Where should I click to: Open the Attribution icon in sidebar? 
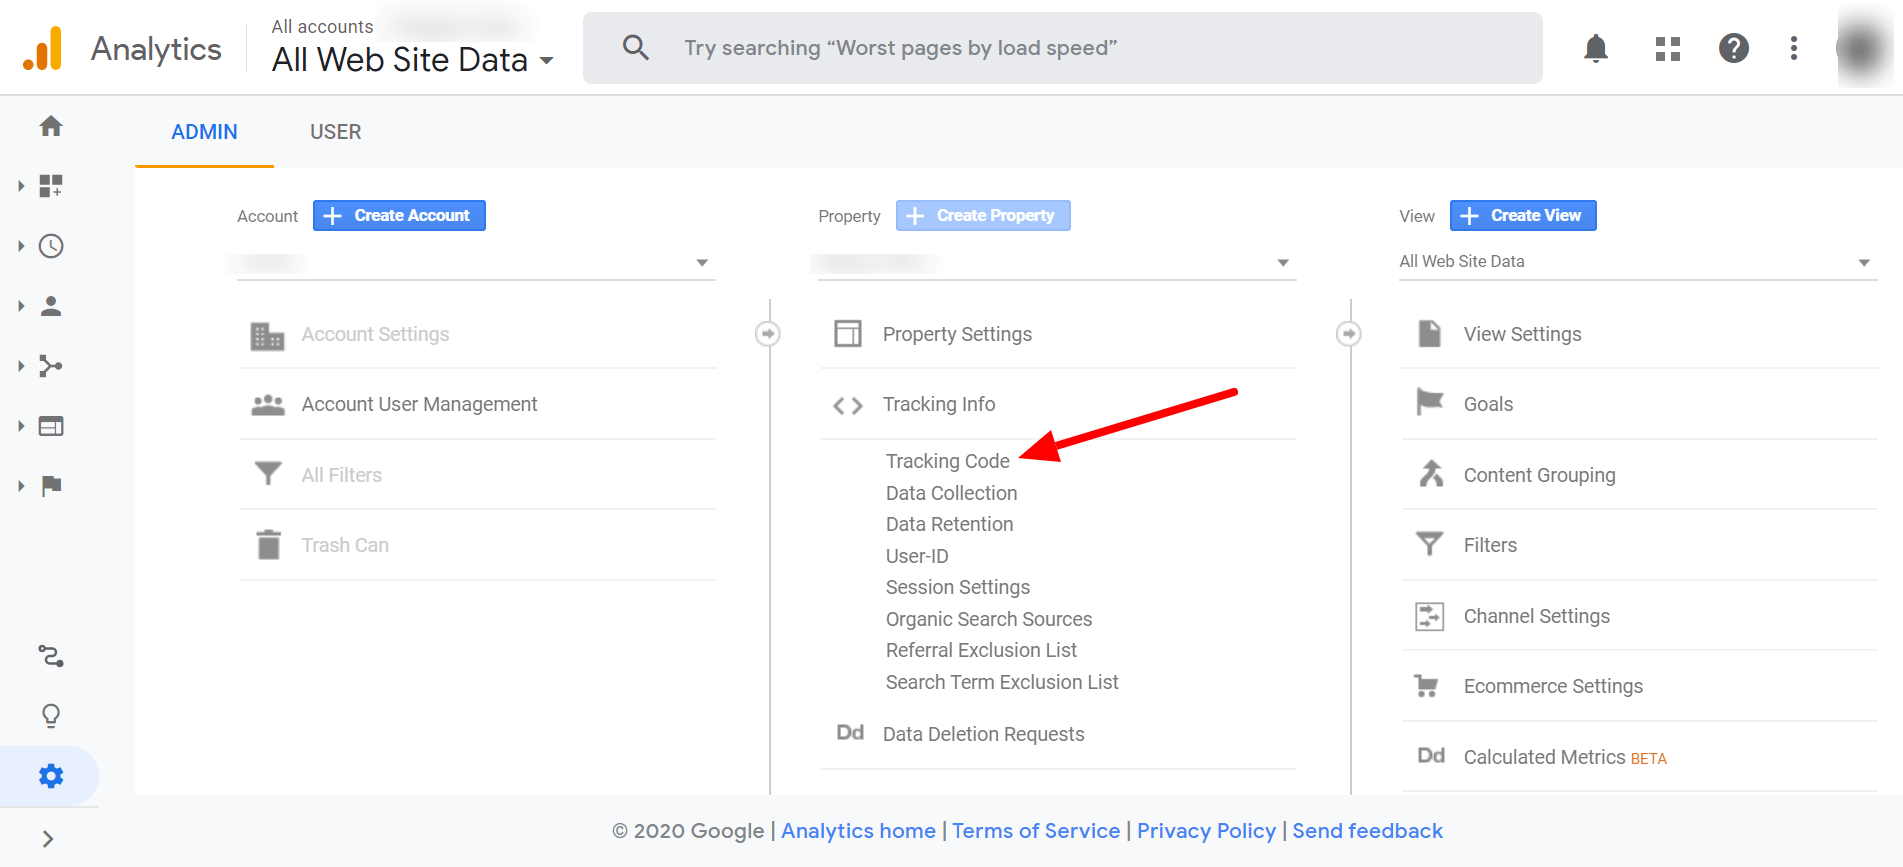[51, 656]
